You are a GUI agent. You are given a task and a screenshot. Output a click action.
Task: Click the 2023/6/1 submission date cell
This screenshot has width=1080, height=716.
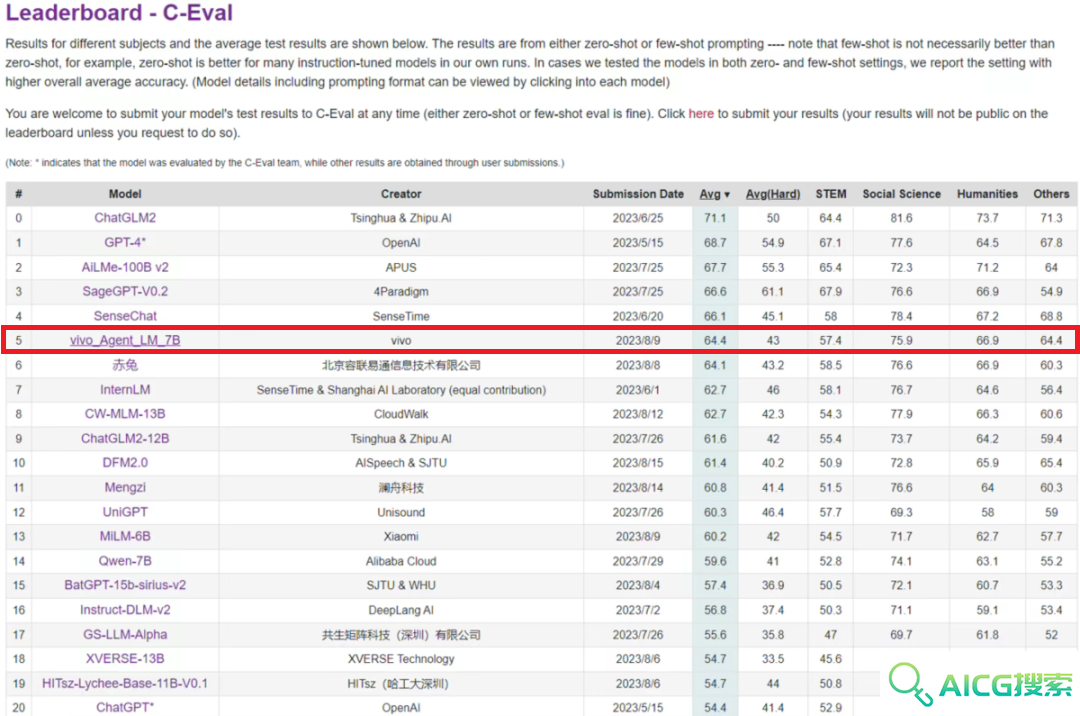pos(638,390)
